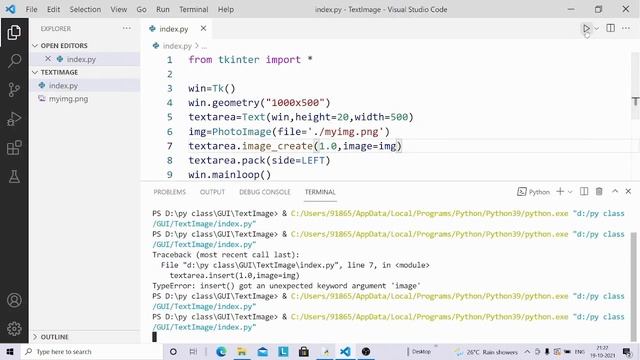This screenshot has height=360, width=640.
Task: Split the editor right
Action: pyautogui.click(x=611, y=28)
